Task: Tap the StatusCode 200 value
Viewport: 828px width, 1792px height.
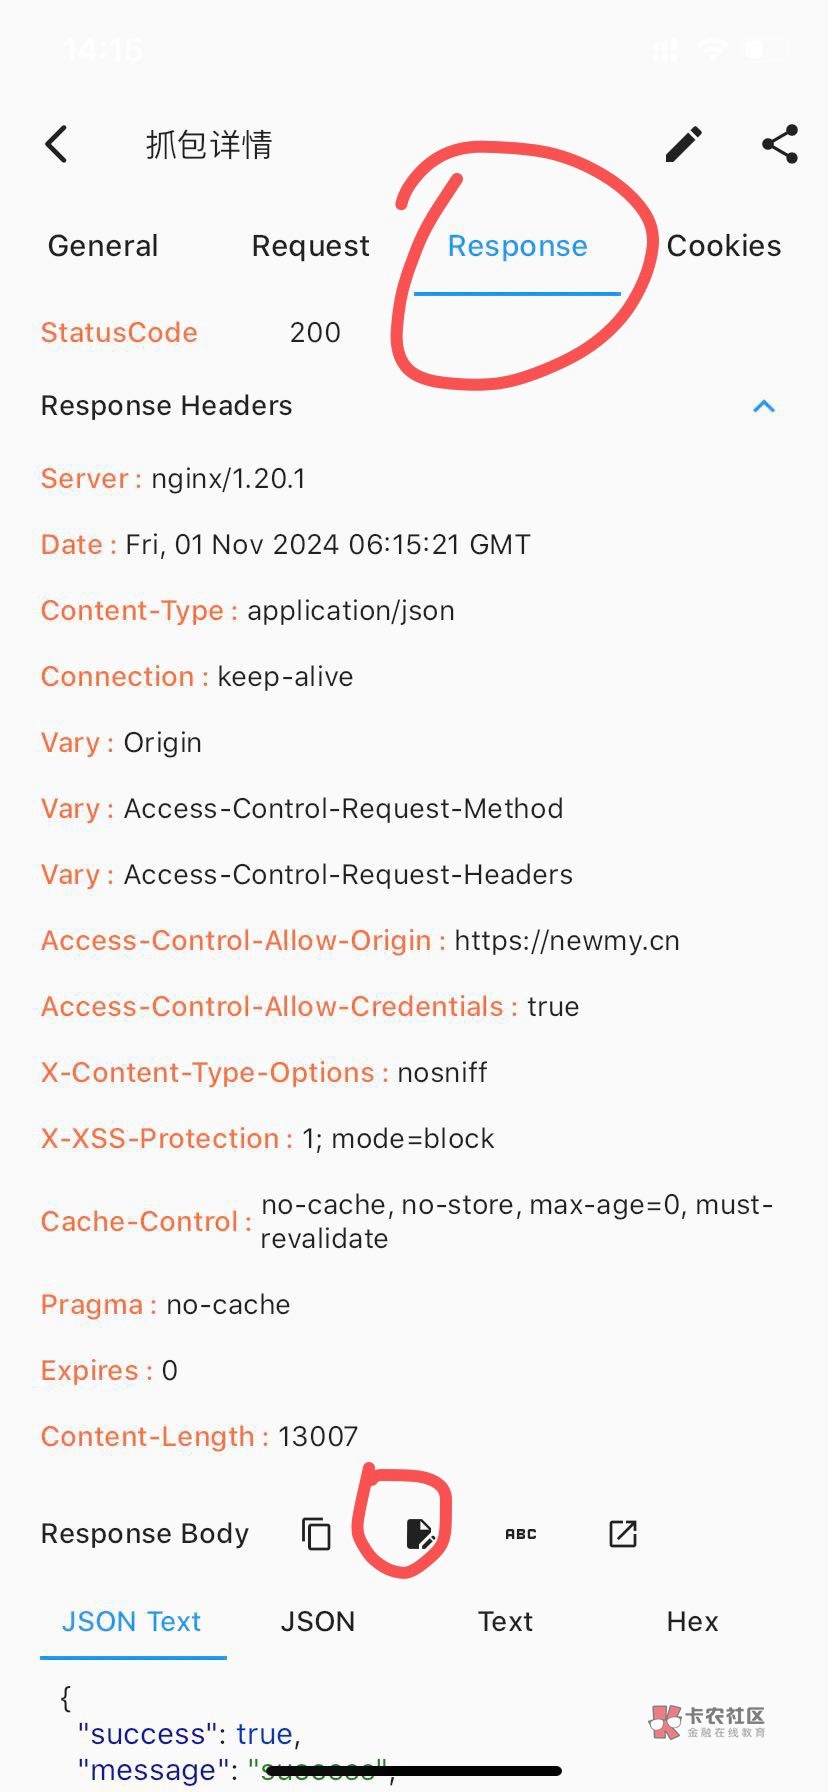Action: tap(315, 333)
